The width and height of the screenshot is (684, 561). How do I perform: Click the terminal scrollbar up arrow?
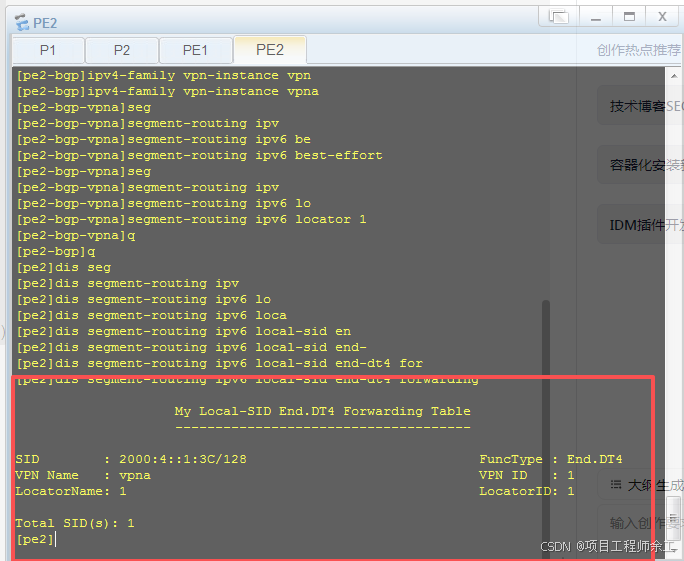pos(674,76)
